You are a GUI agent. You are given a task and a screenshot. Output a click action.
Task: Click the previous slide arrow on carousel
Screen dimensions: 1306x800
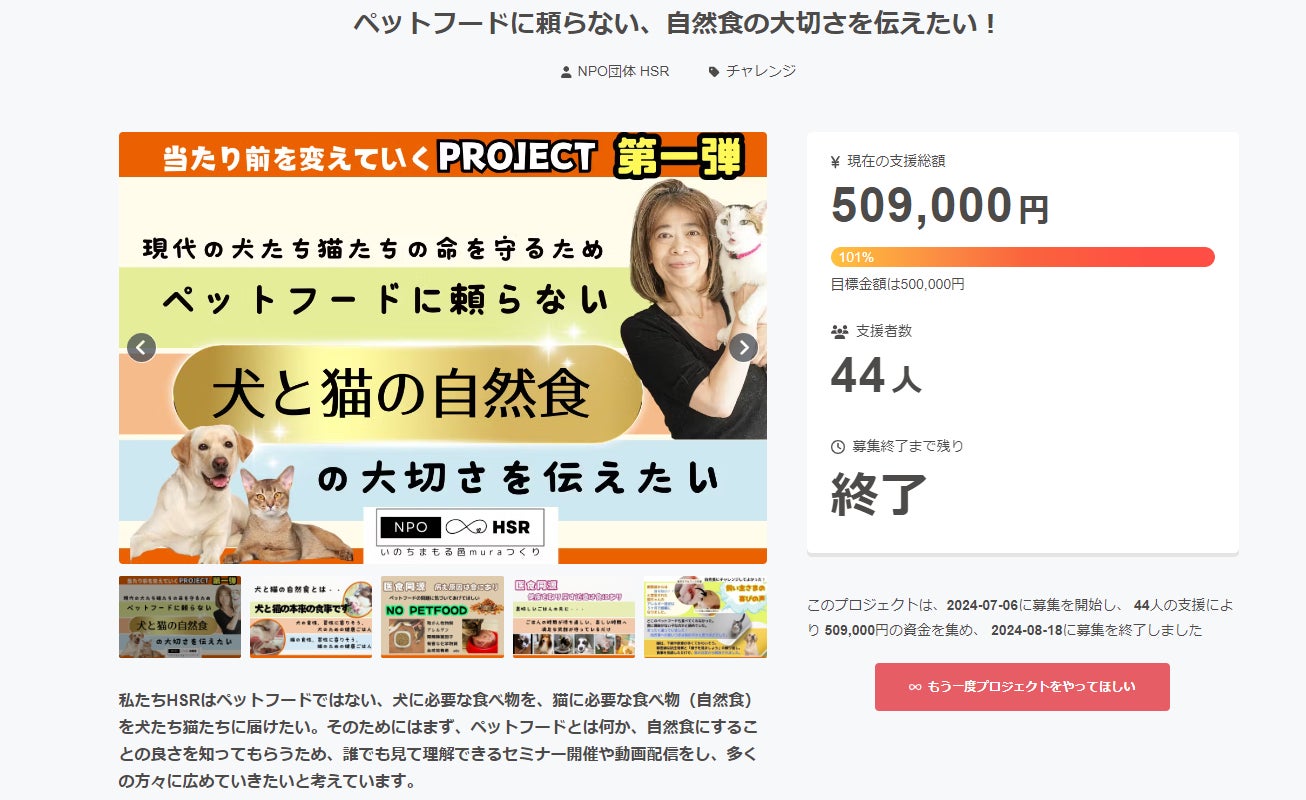coord(141,348)
